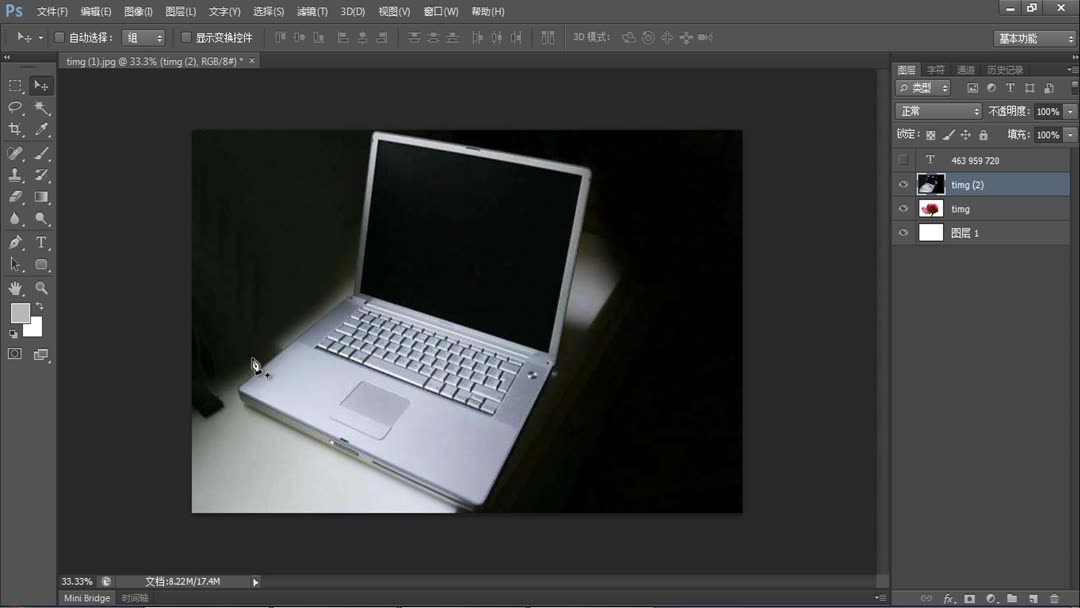This screenshot has height=608, width=1080.
Task: Click the delete layer trash icon
Action: 1054,598
